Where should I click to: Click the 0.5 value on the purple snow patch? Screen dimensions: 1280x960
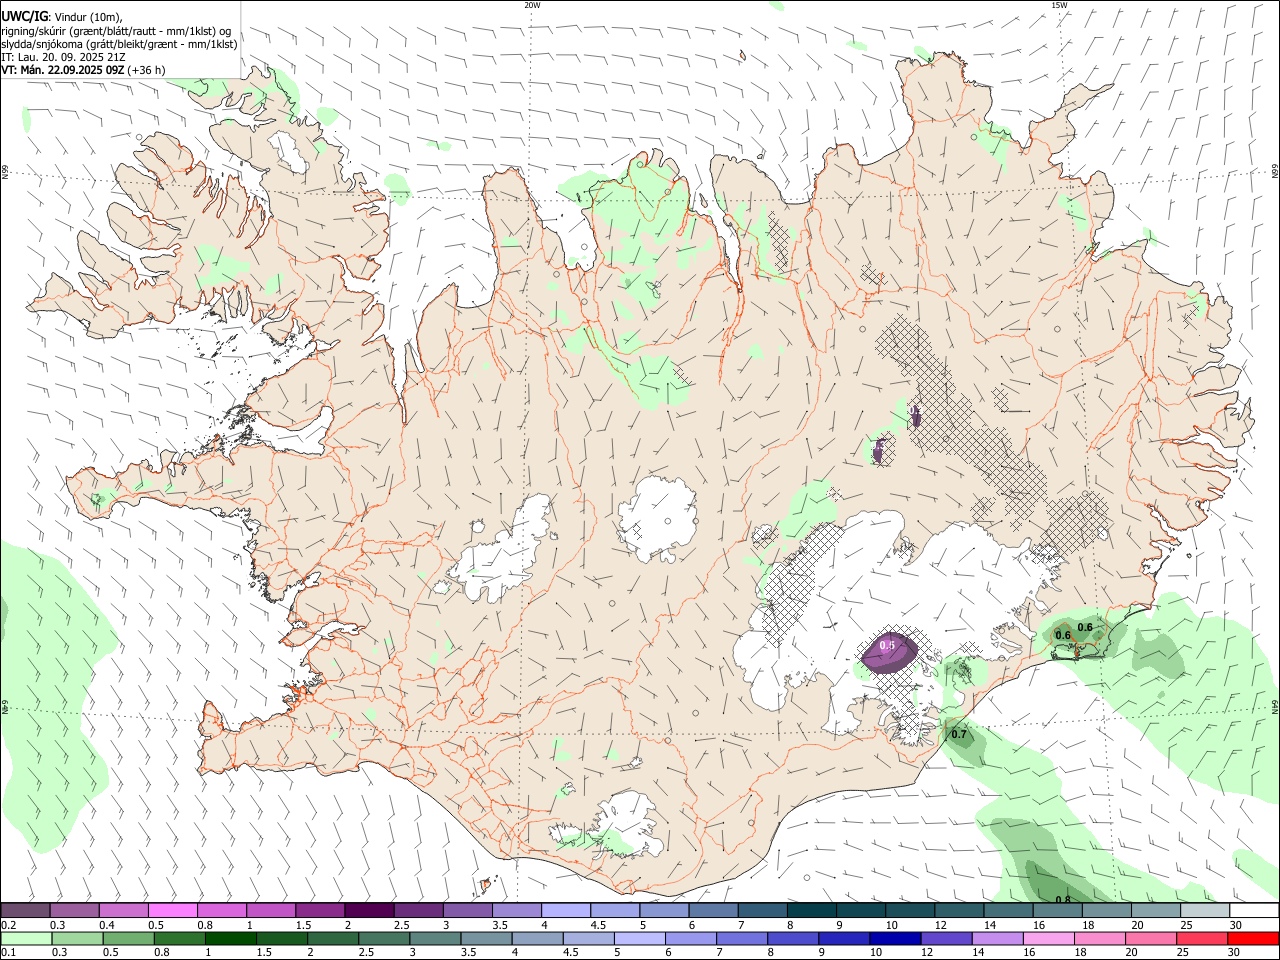click(x=887, y=646)
